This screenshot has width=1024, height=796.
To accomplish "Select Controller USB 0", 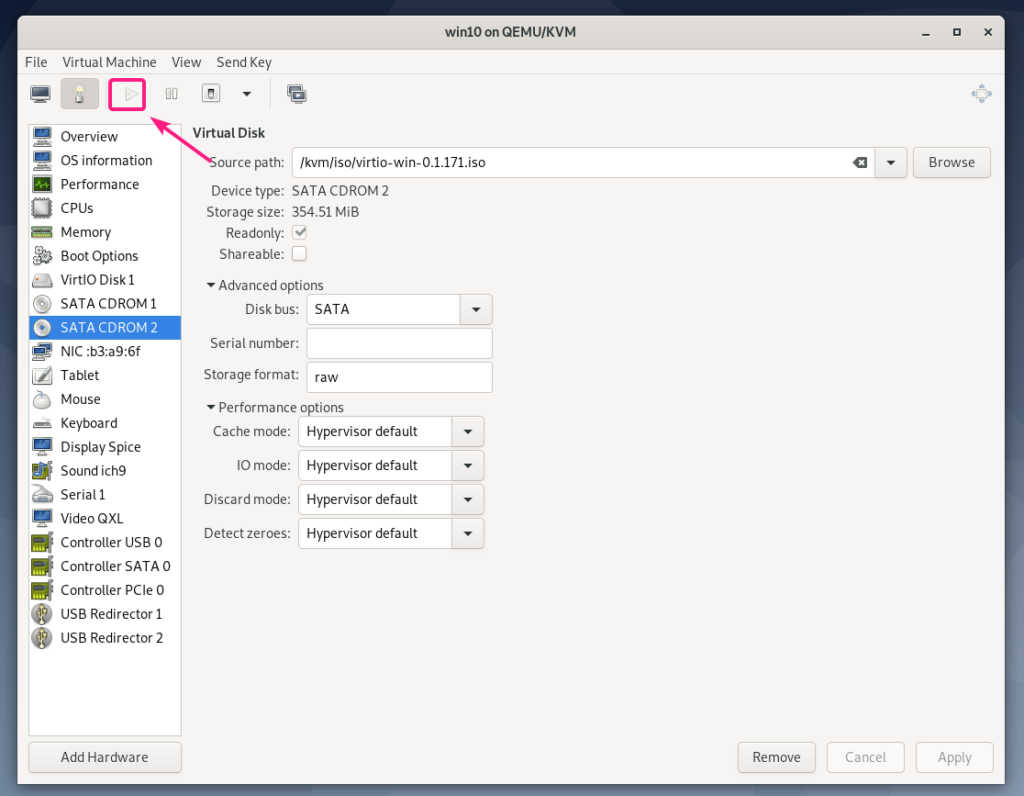I will (x=104, y=542).
